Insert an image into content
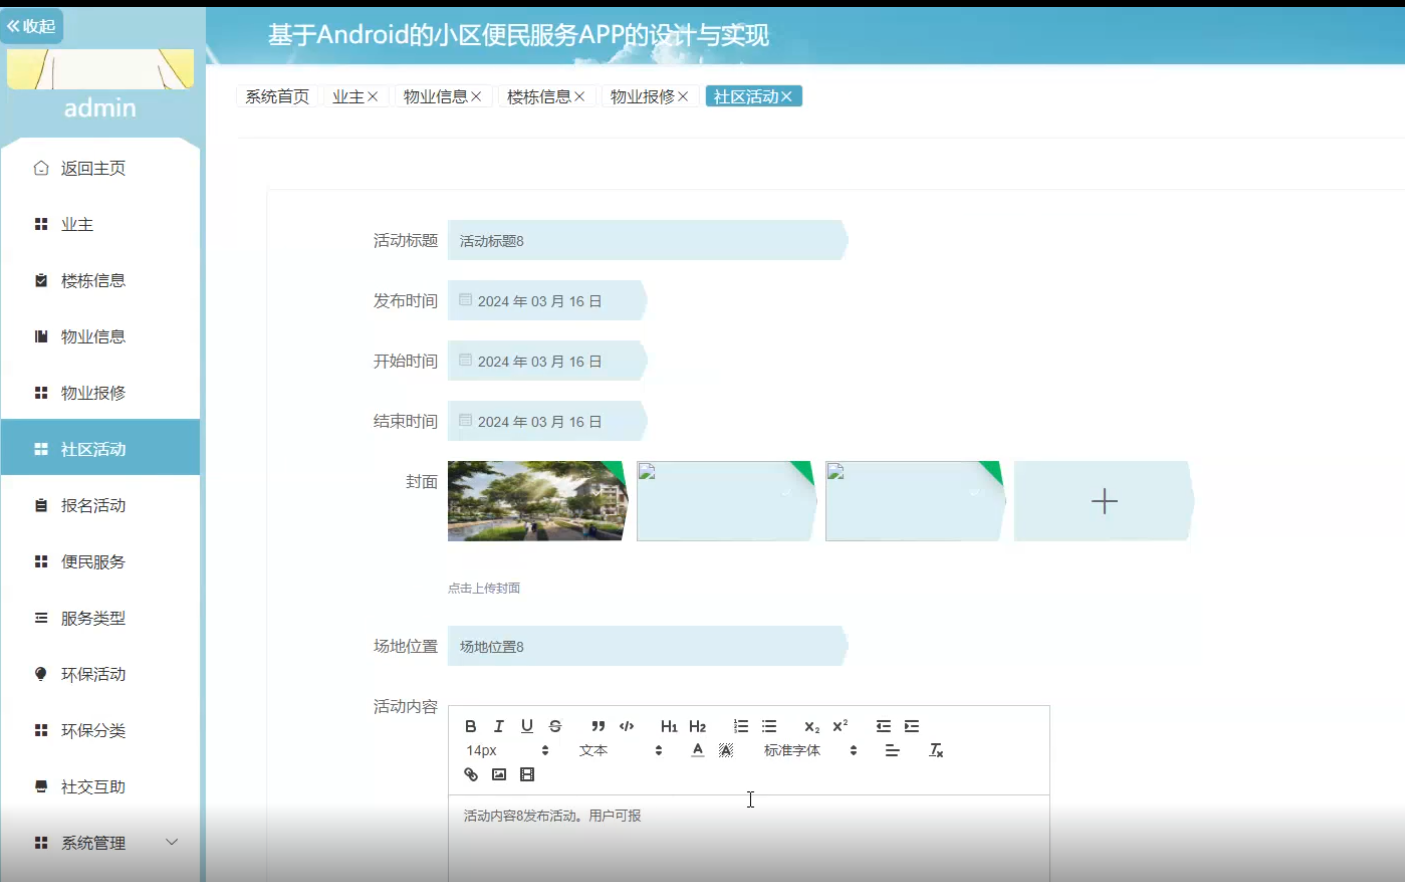The width and height of the screenshot is (1405, 882). 499,774
